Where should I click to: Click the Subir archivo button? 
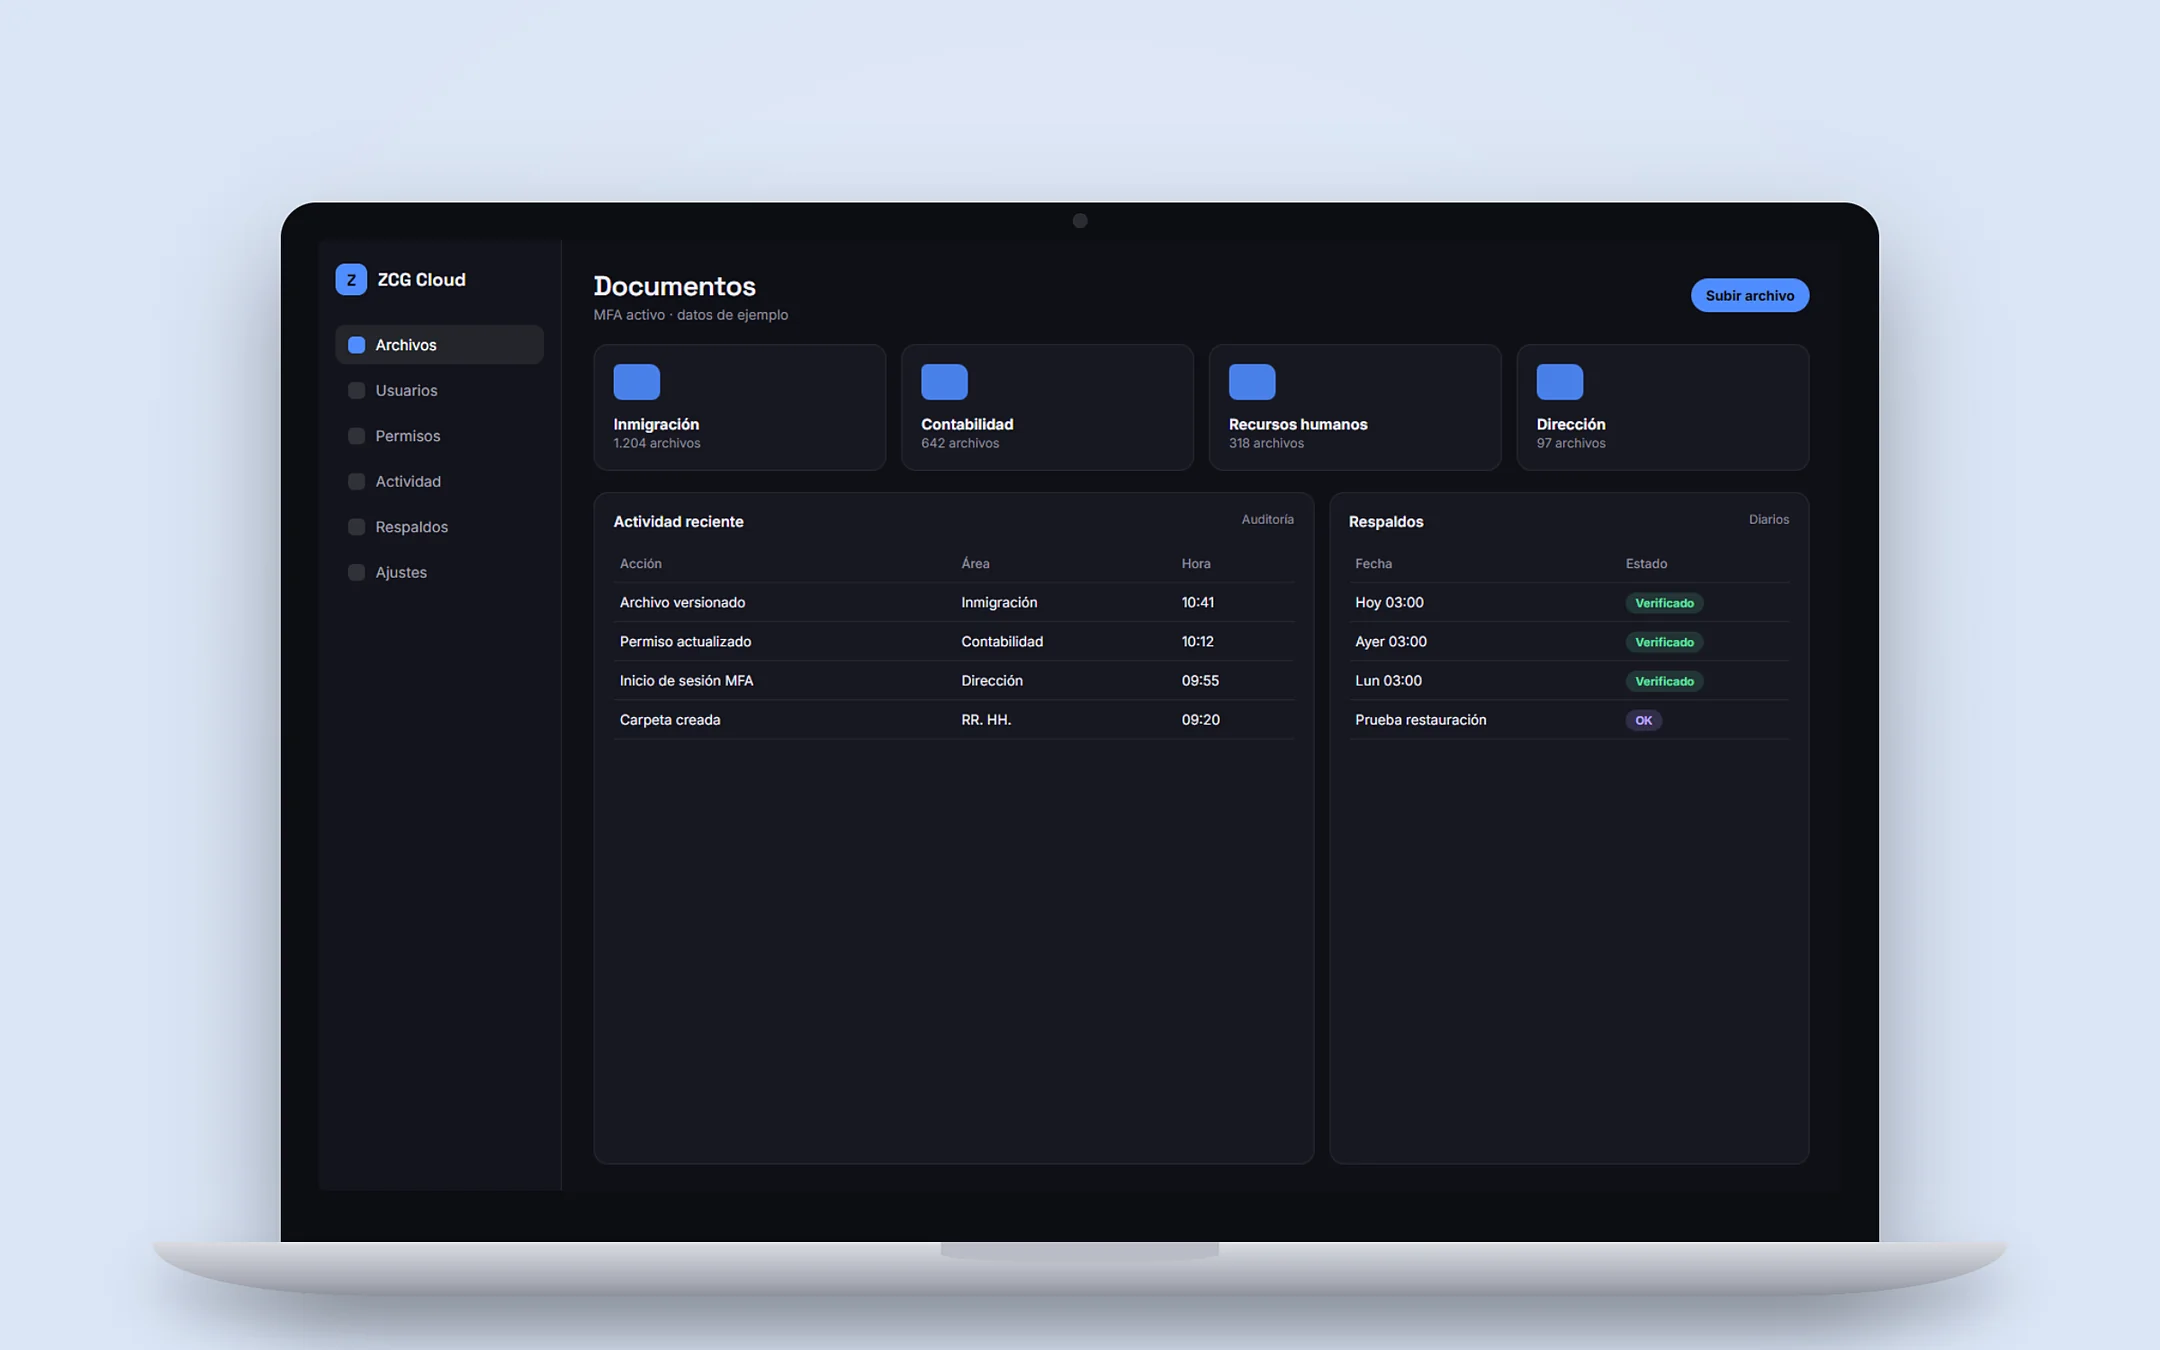[1749, 295]
